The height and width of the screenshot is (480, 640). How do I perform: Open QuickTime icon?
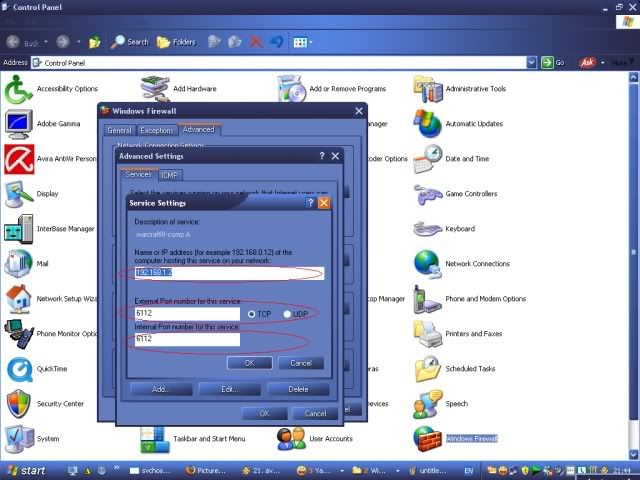click(18, 369)
